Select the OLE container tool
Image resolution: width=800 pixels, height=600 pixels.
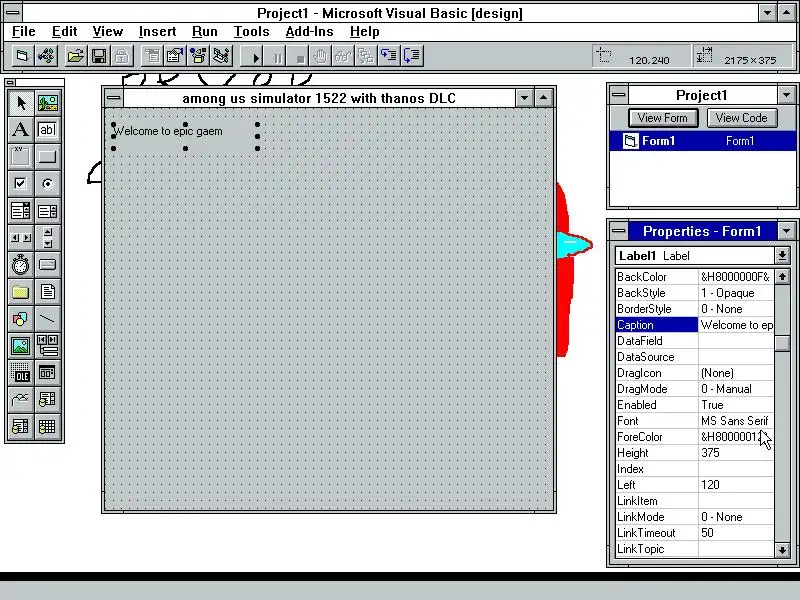pyautogui.click(x=21, y=373)
